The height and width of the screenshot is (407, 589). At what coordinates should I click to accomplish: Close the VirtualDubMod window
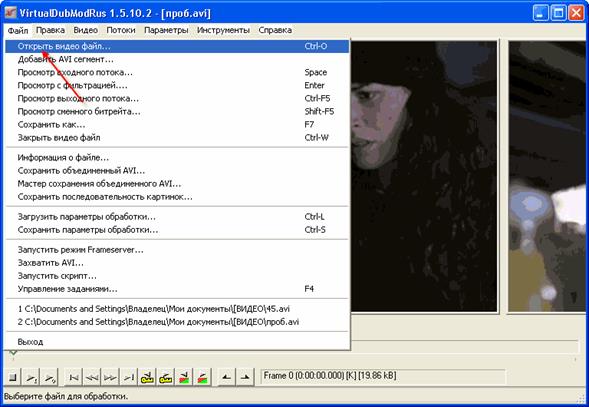pos(576,13)
